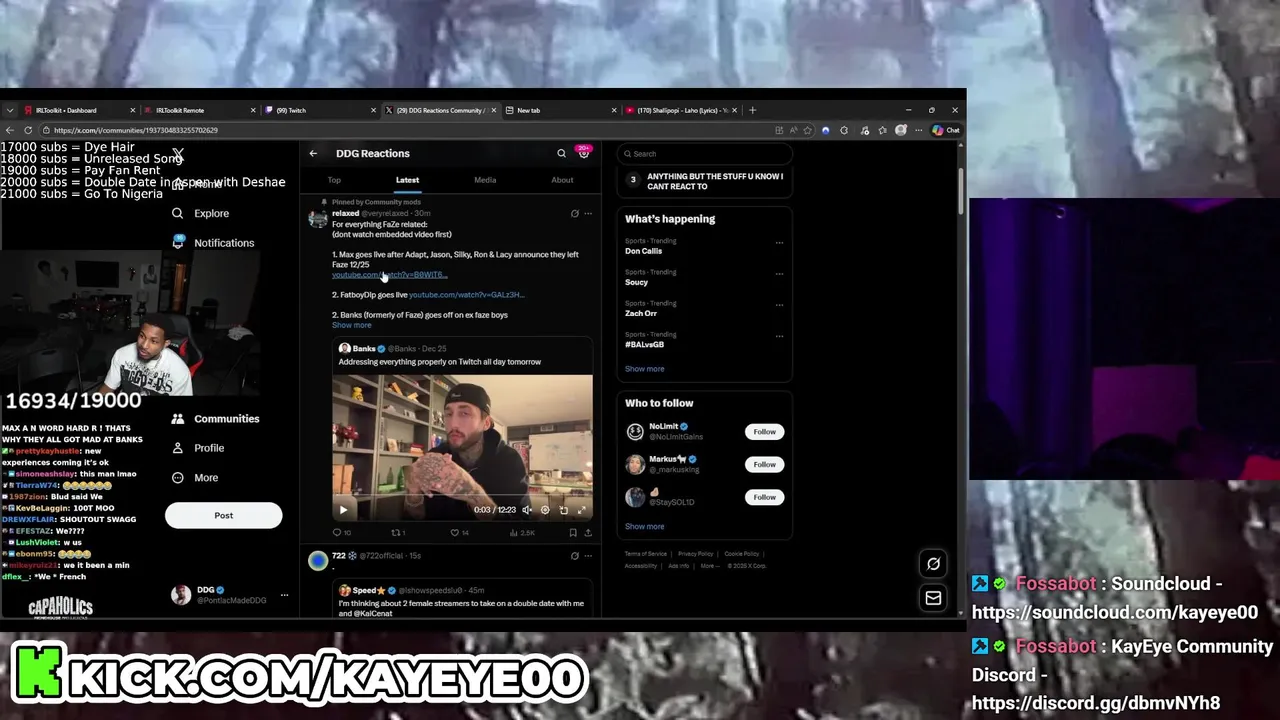Repost the relaxed pinned post
Screen dimensions: 1280x720
pos(398,533)
